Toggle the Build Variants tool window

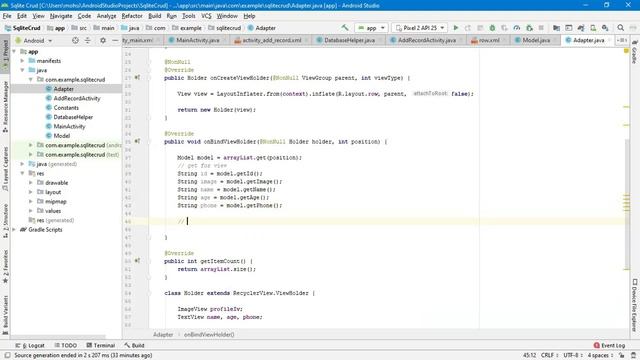coord(5,315)
